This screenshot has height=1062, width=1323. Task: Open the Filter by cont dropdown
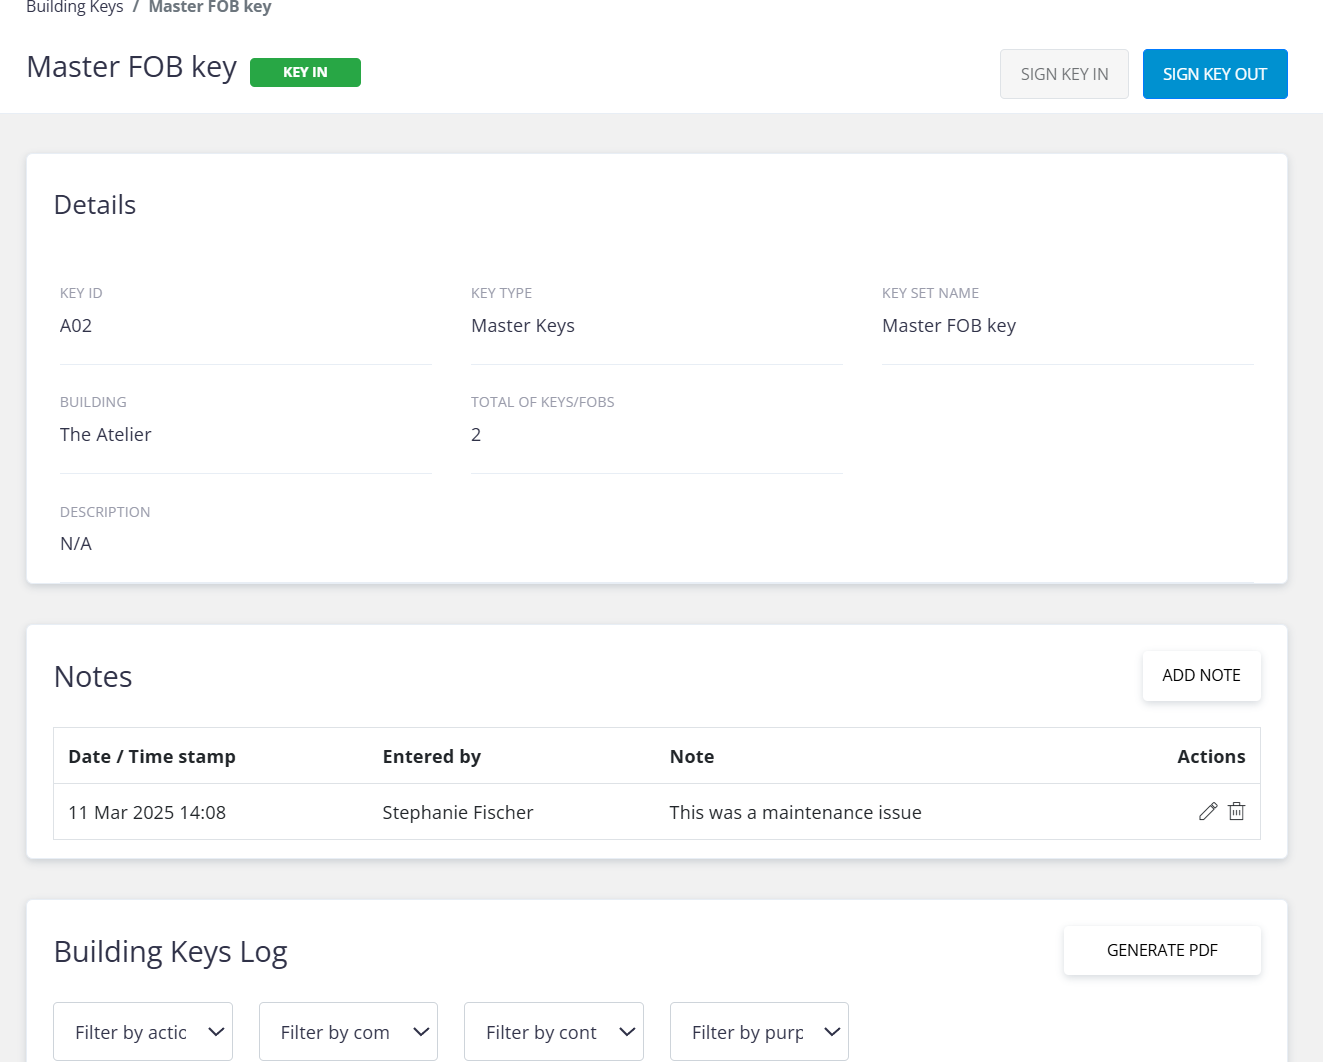(x=554, y=1032)
